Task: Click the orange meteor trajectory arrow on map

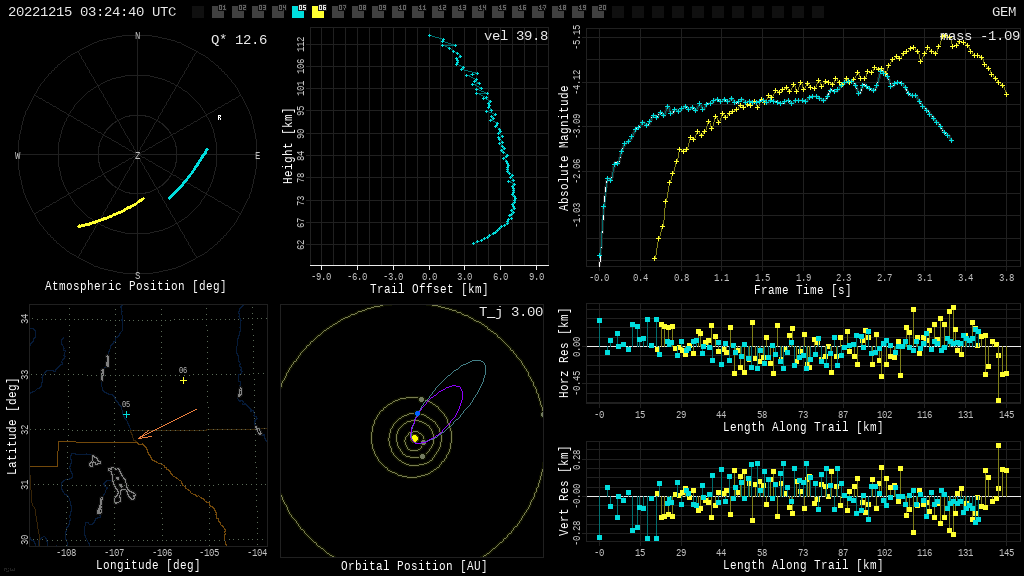Action: pos(168,423)
